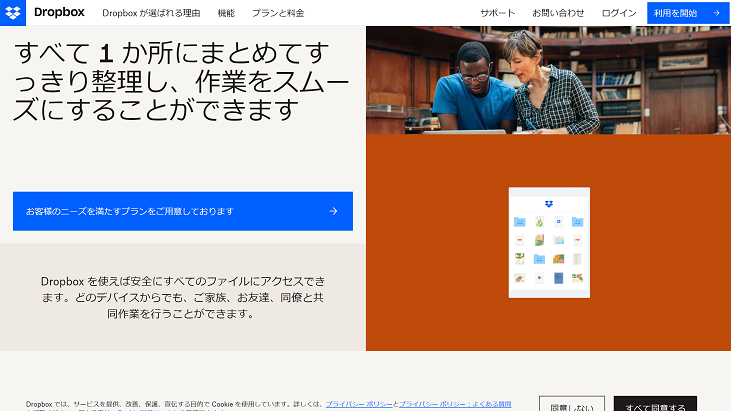731x411 pixels.
Task: Click the small Dropbox logo in the illustration
Action: [x=549, y=204]
